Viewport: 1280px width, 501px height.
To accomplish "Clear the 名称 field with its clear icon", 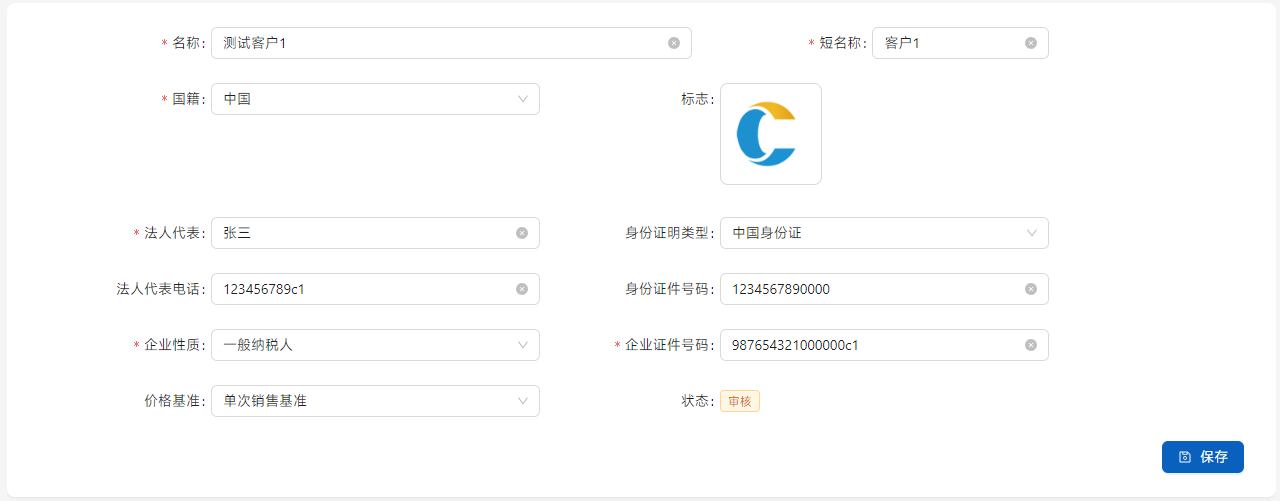I will tap(674, 43).
